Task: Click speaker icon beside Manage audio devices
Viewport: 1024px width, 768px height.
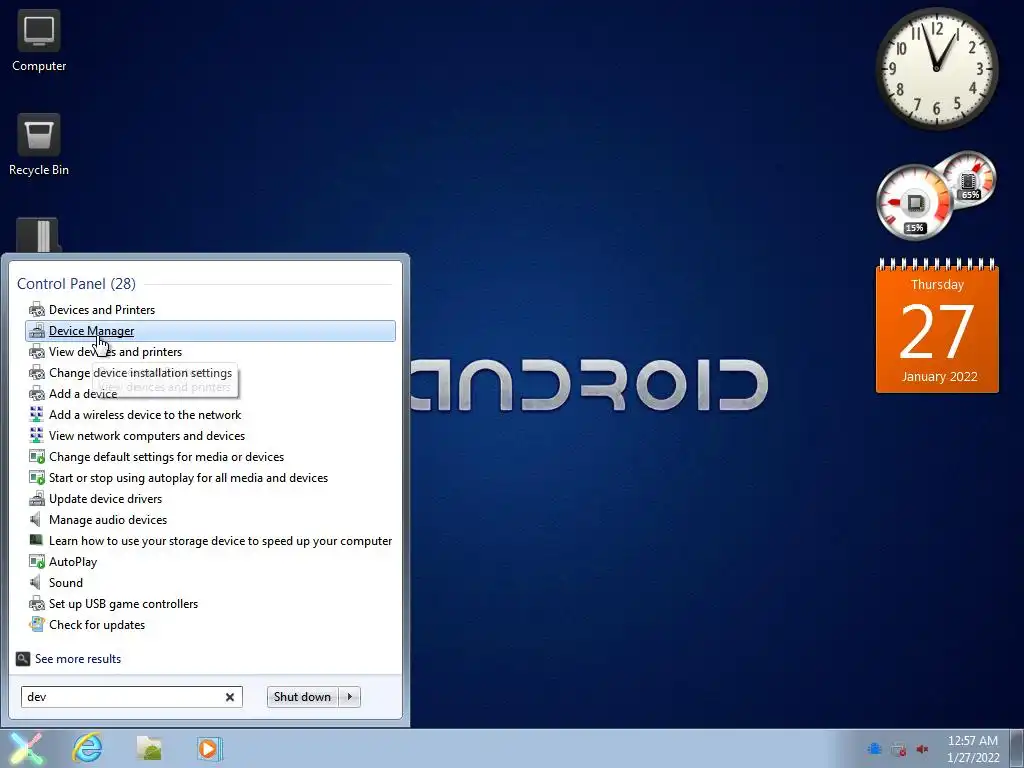Action: pyautogui.click(x=37, y=520)
